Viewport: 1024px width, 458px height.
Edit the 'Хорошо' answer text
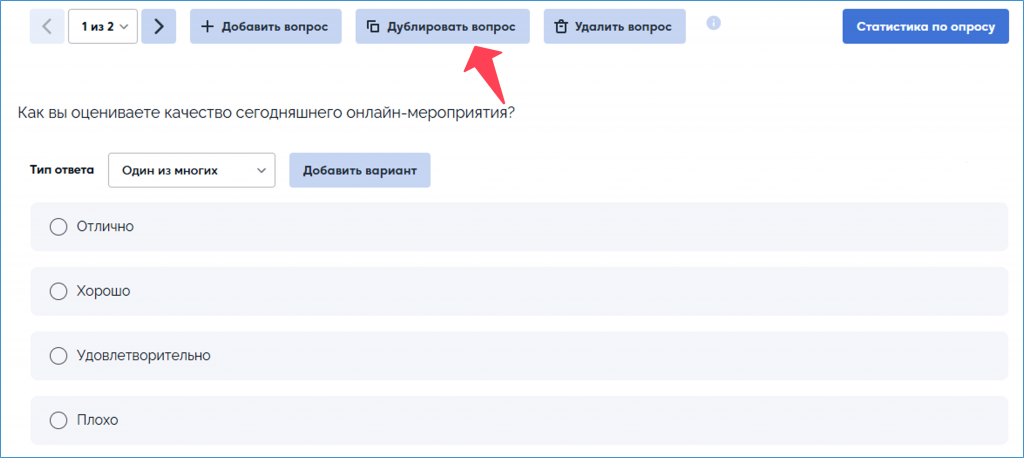pos(104,291)
